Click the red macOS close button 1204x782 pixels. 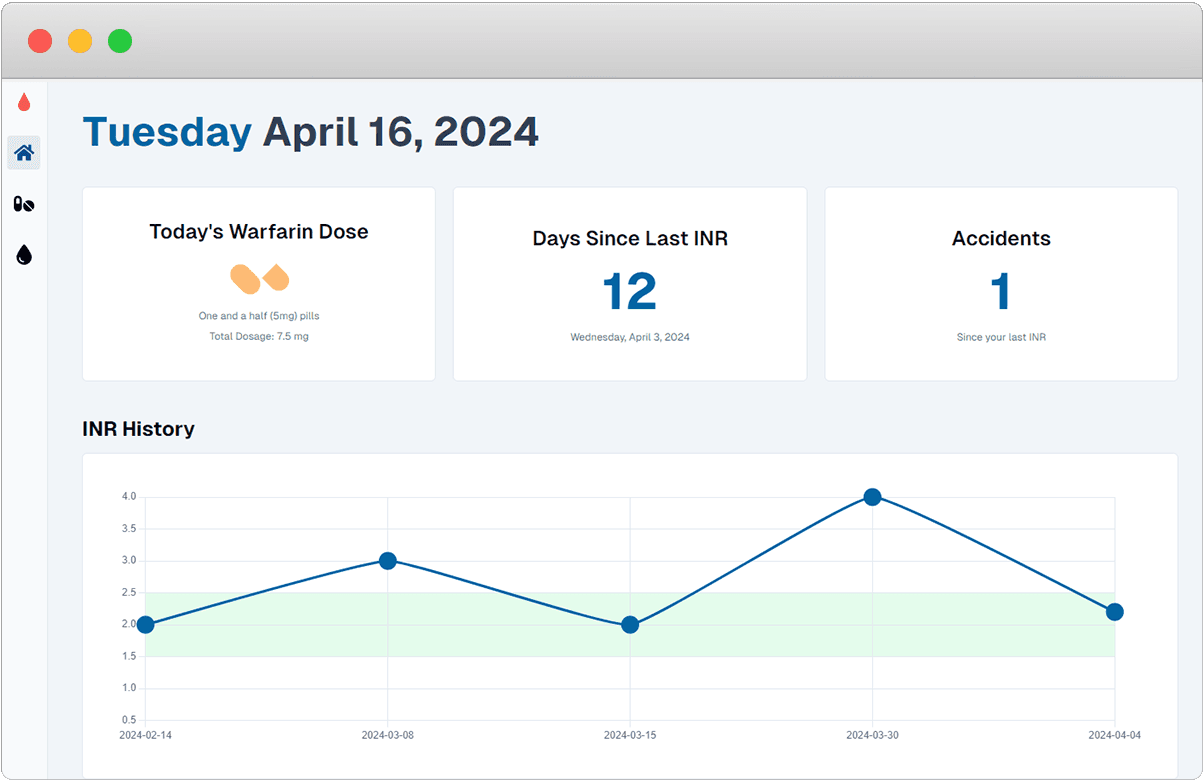click(40, 41)
